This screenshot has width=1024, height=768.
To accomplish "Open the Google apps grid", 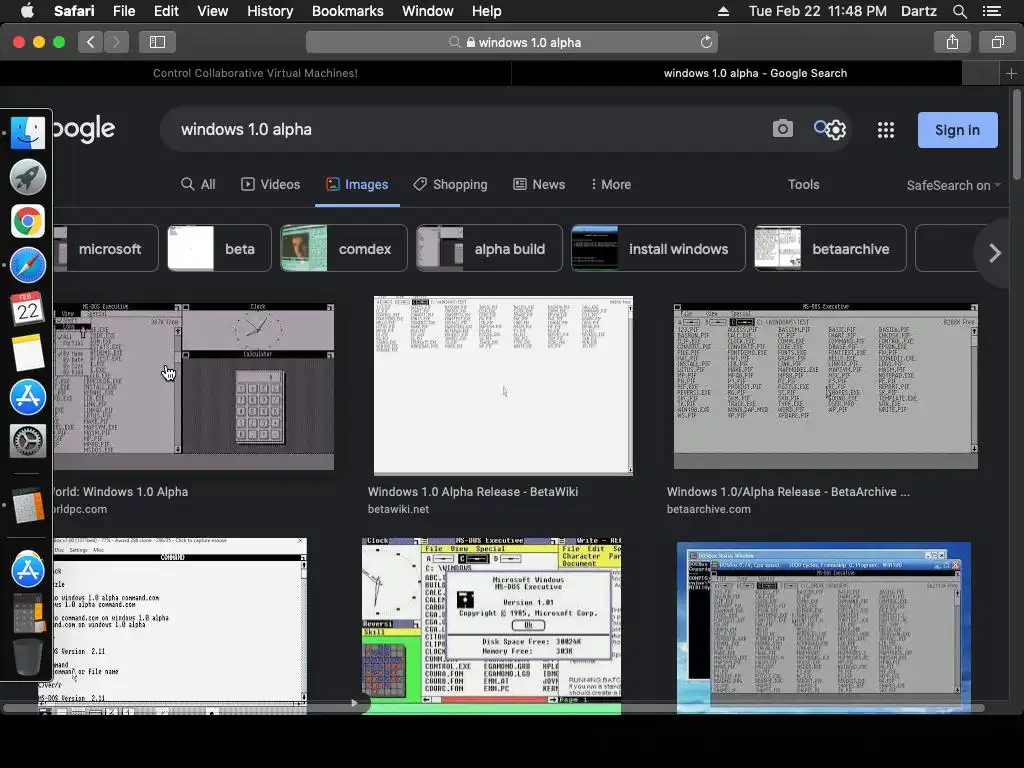I will (x=886, y=130).
